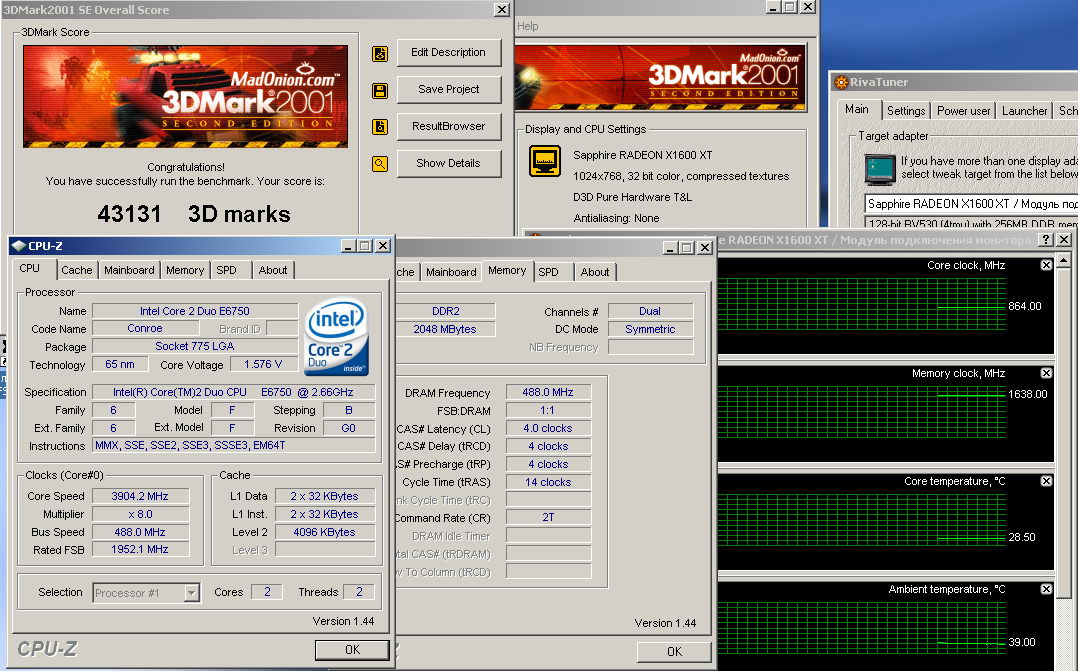This screenshot has height=671, width=1078.
Task: Click the Channels # value Dual
Action: [x=650, y=311]
